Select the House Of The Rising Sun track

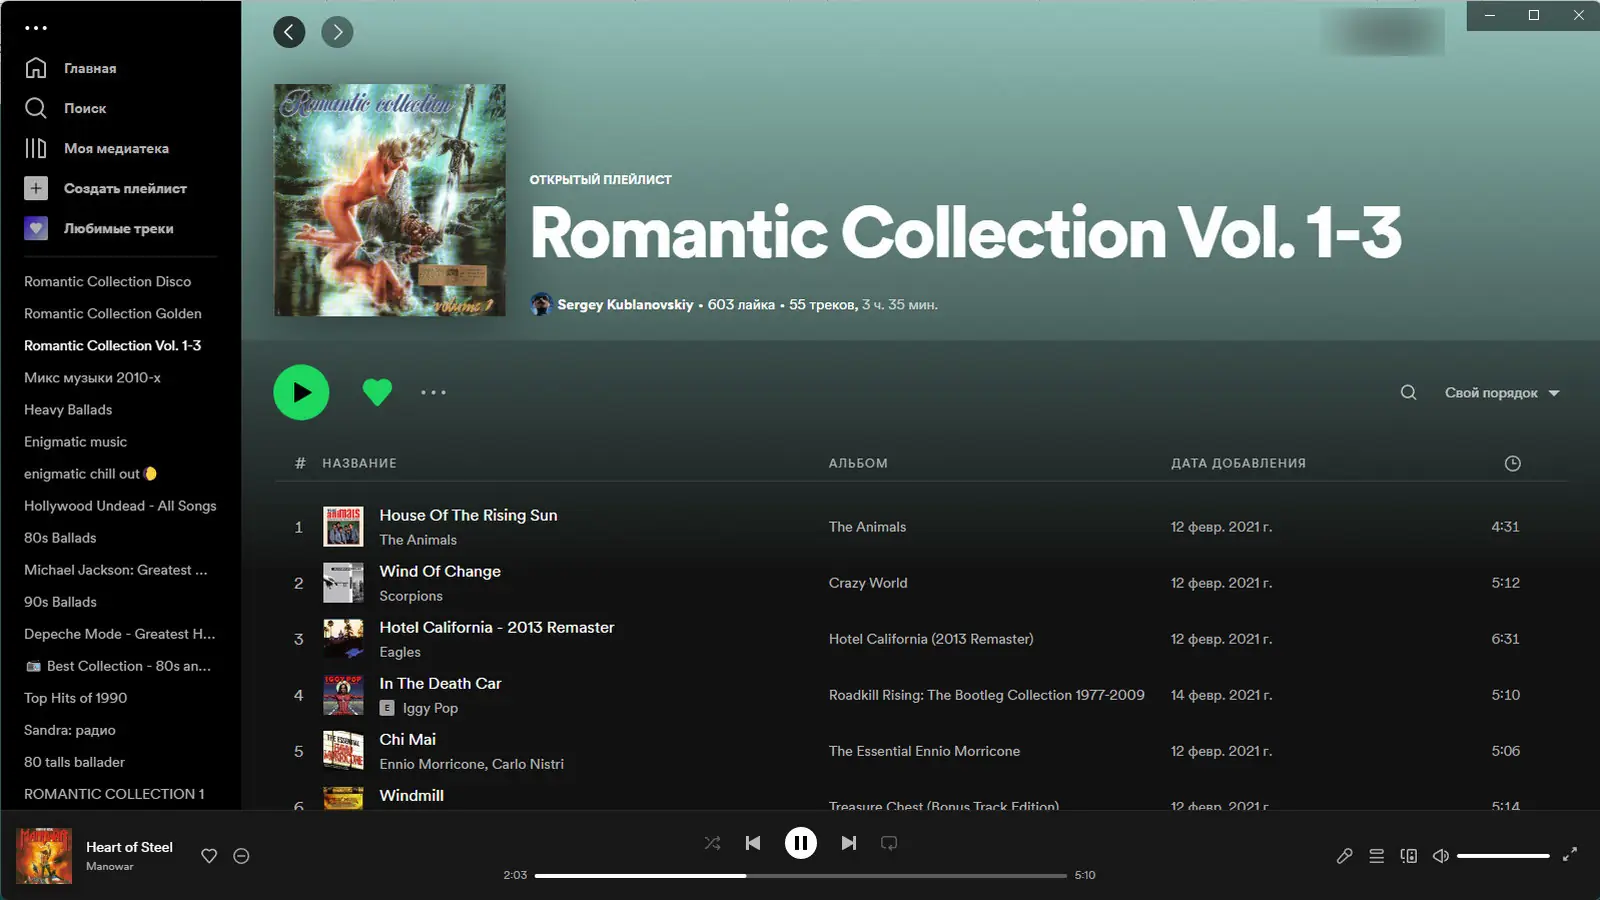click(468, 515)
